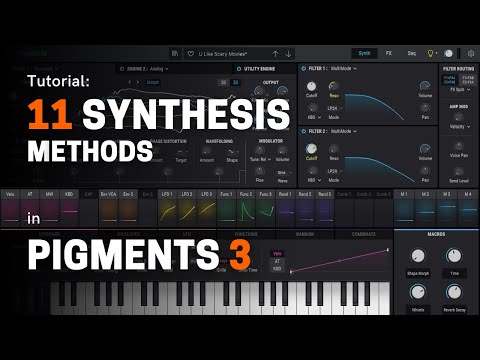Screen dimensions: 480x360
Task: Select second Filter Routing mode button
Action: 468,80
